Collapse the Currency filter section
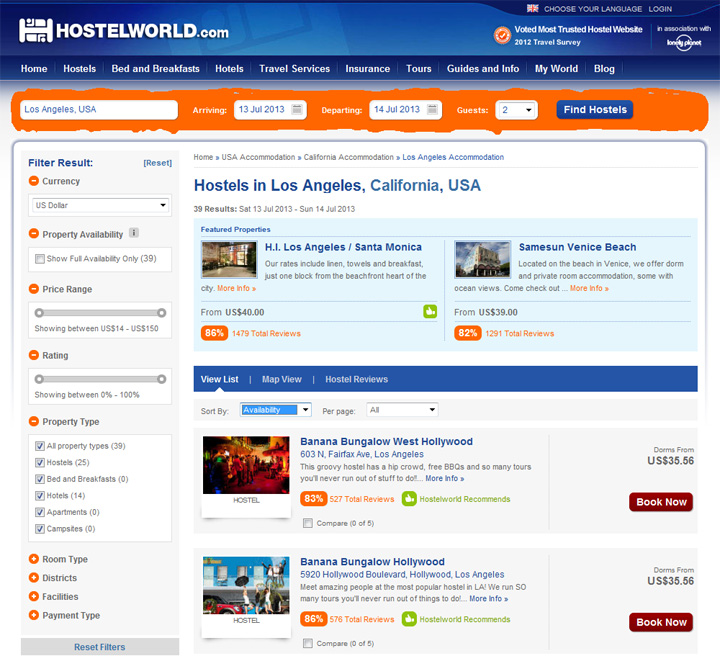Viewport: 720px width, 656px height. (x=34, y=181)
